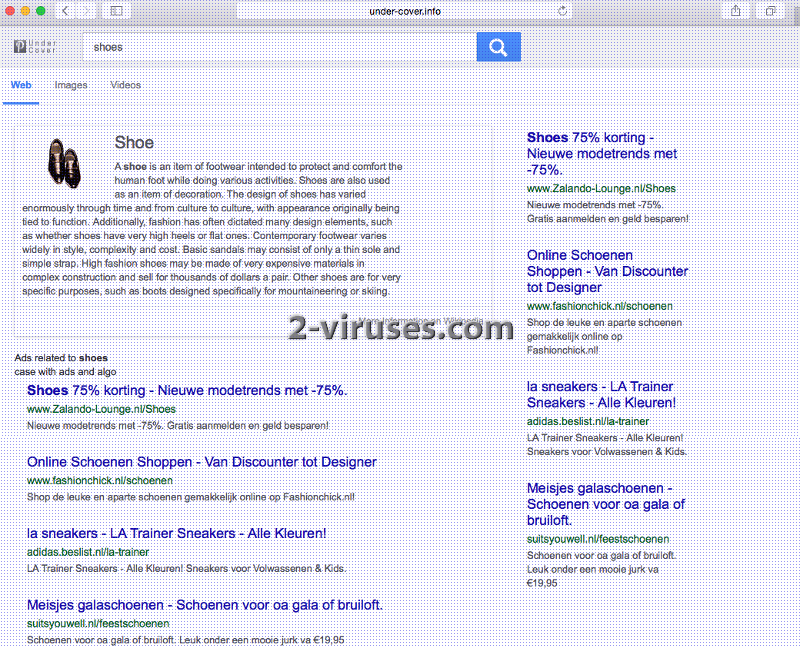Open the shoe thumbnail image
This screenshot has height=648, width=800.
(x=64, y=163)
